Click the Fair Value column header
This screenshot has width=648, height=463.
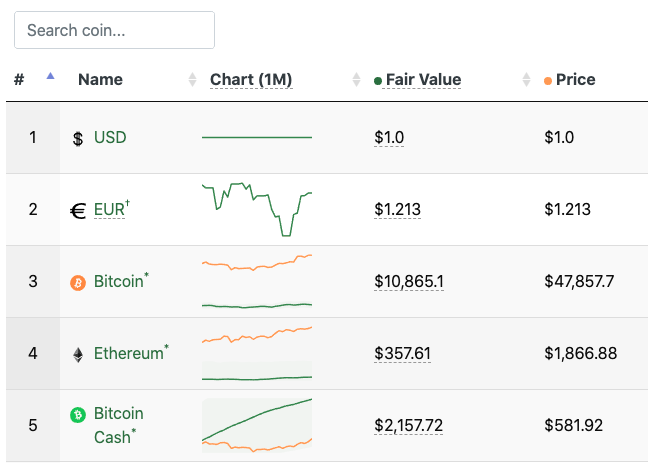(424, 79)
